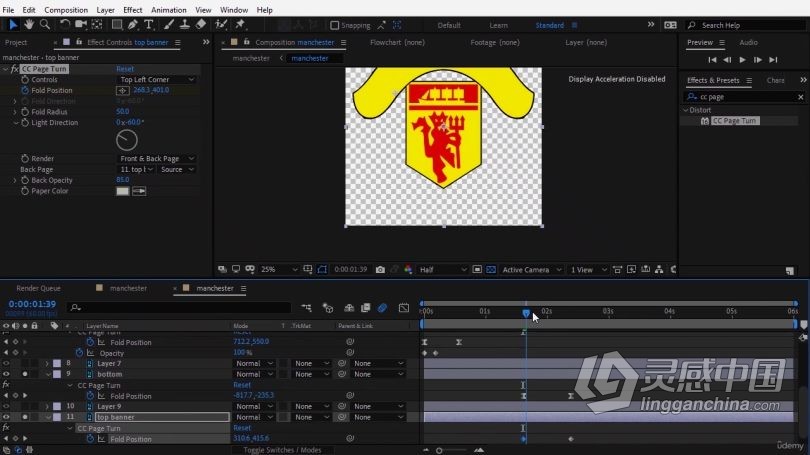The width and height of the screenshot is (810, 455).
Task: Toggle Fold Position stopwatch in Effect Controls
Action: pyautogui.click(x=25, y=90)
